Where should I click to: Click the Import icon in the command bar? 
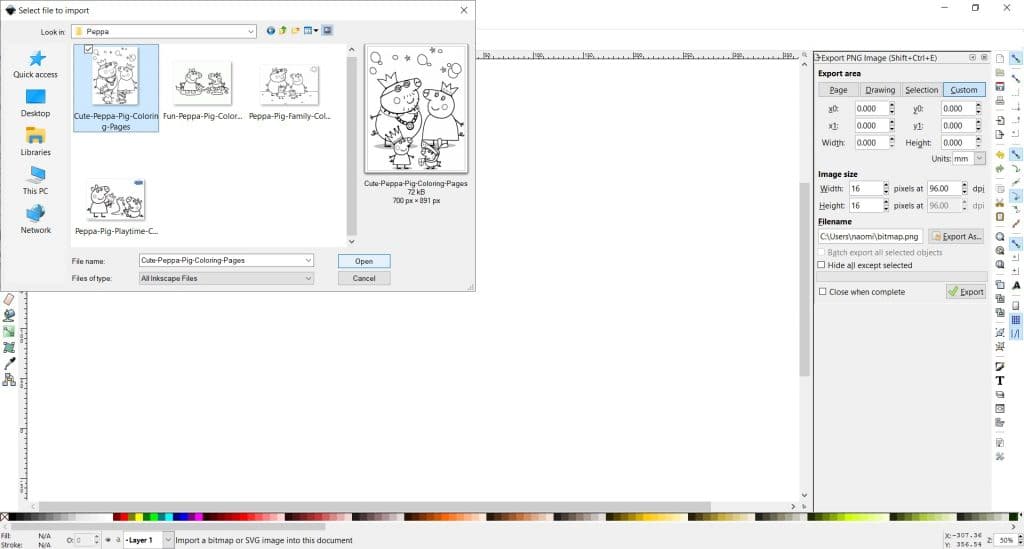coord(1000,121)
